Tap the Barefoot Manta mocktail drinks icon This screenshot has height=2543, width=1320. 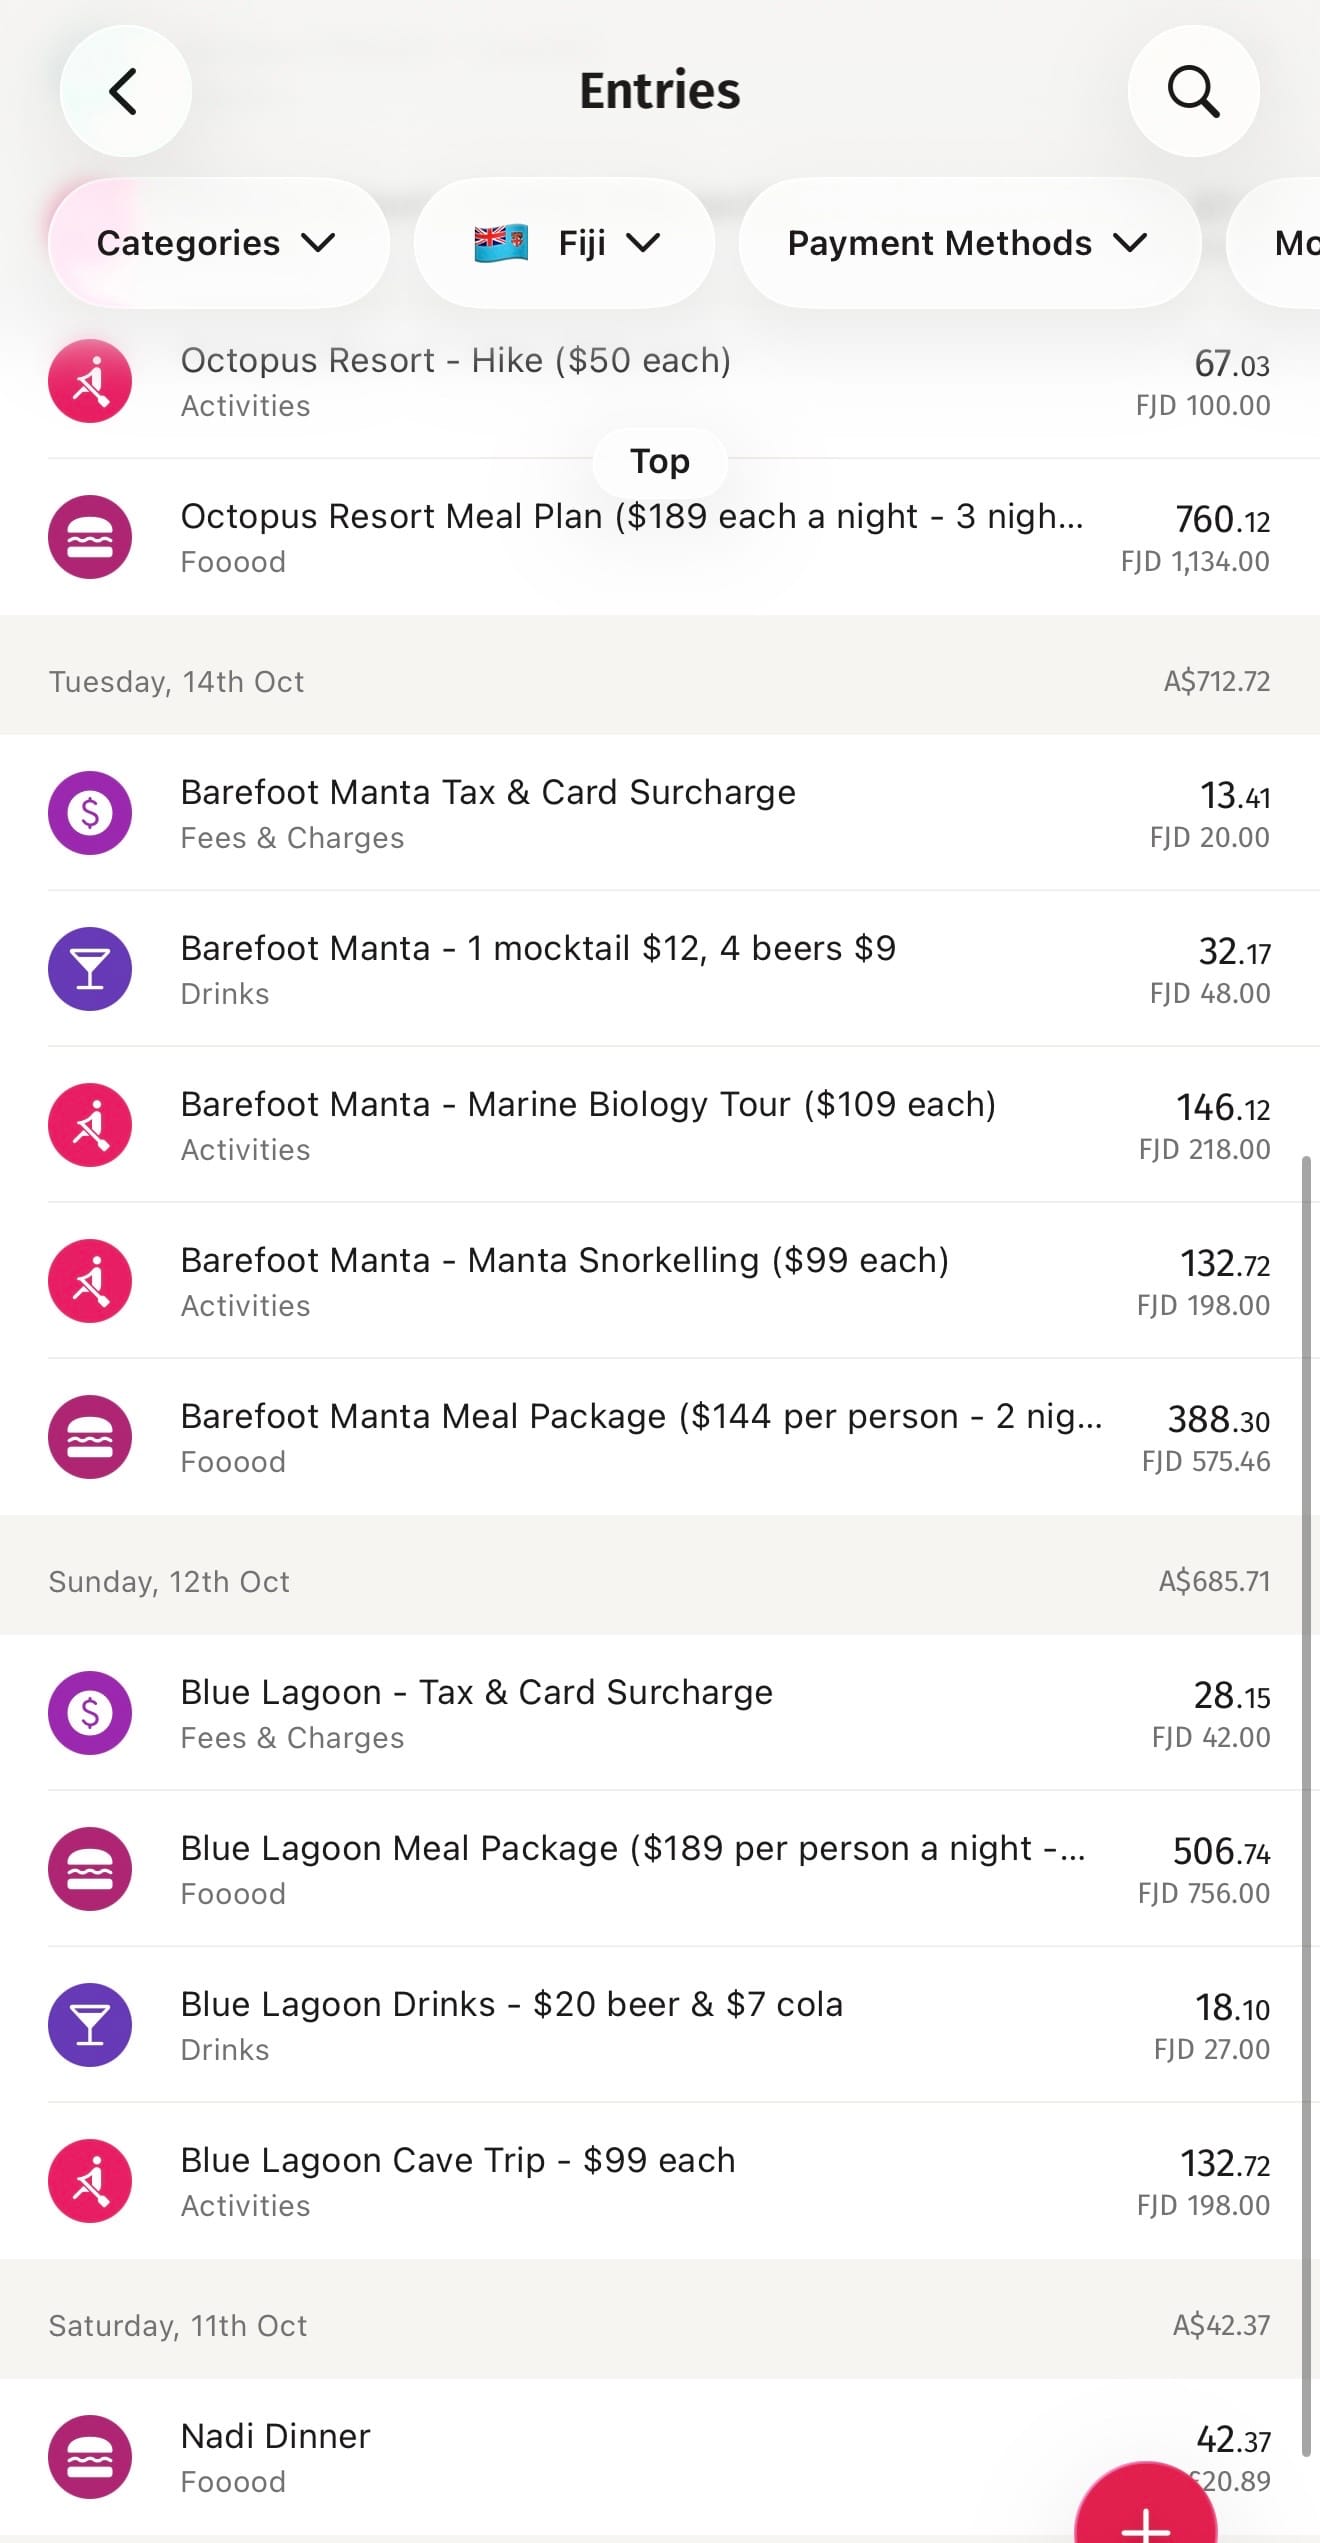90,969
